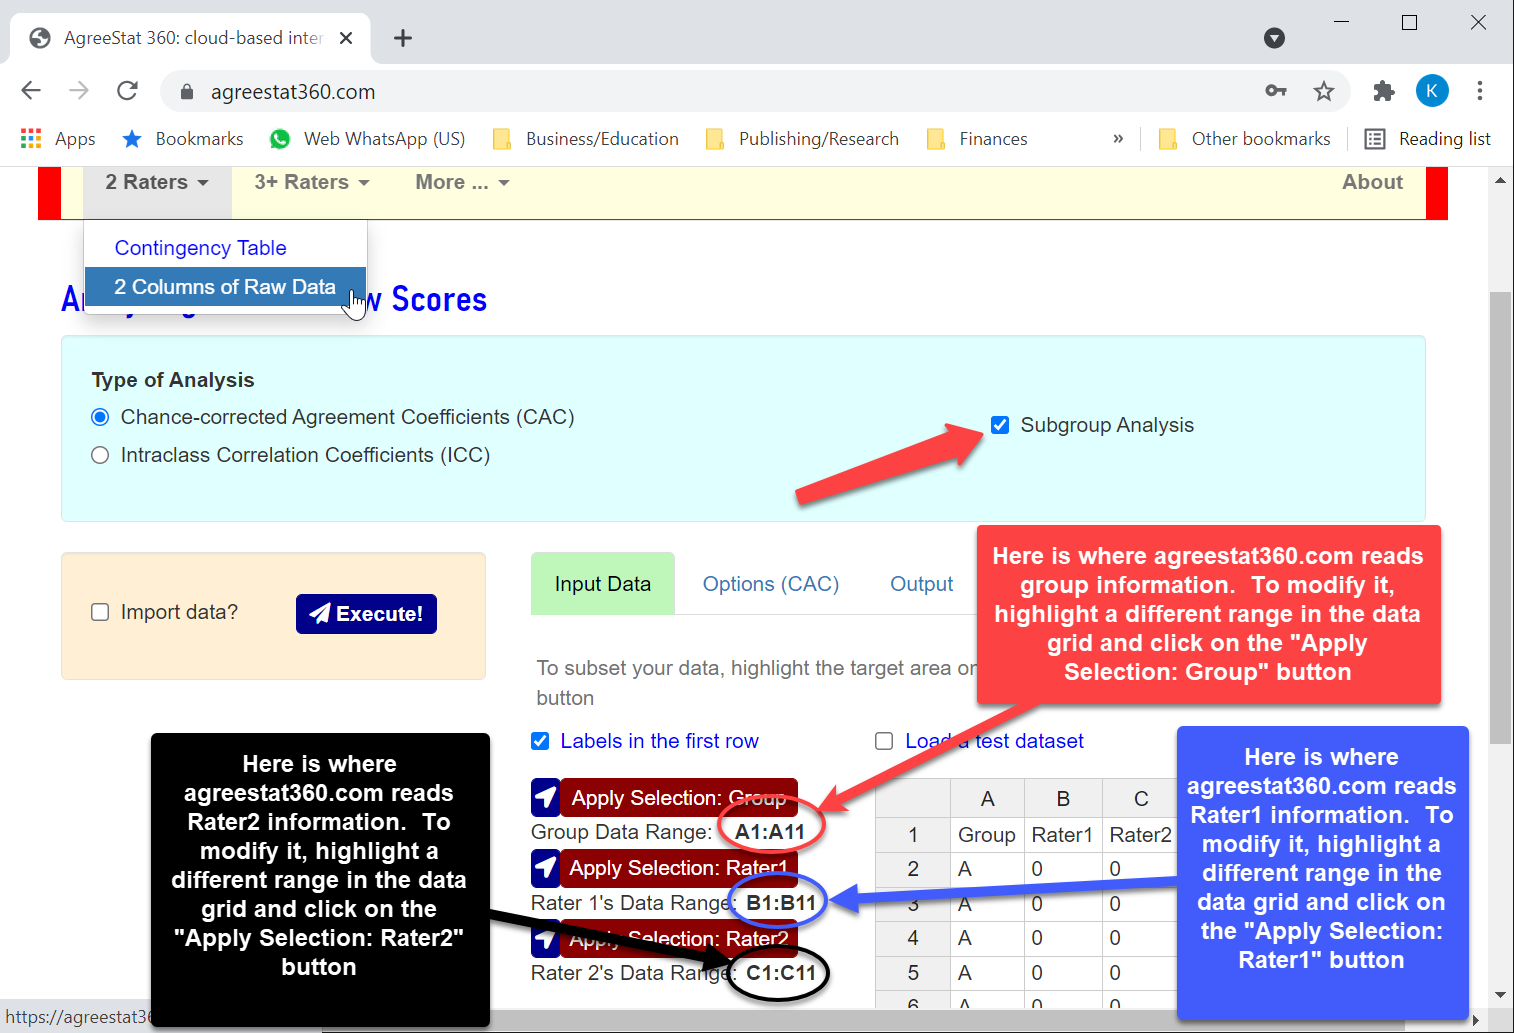Image resolution: width=1514 pixels, height=1033 pixels.
Task: Open Web WhatsApp (US) bookmark
Action: (x=368, y=139)
